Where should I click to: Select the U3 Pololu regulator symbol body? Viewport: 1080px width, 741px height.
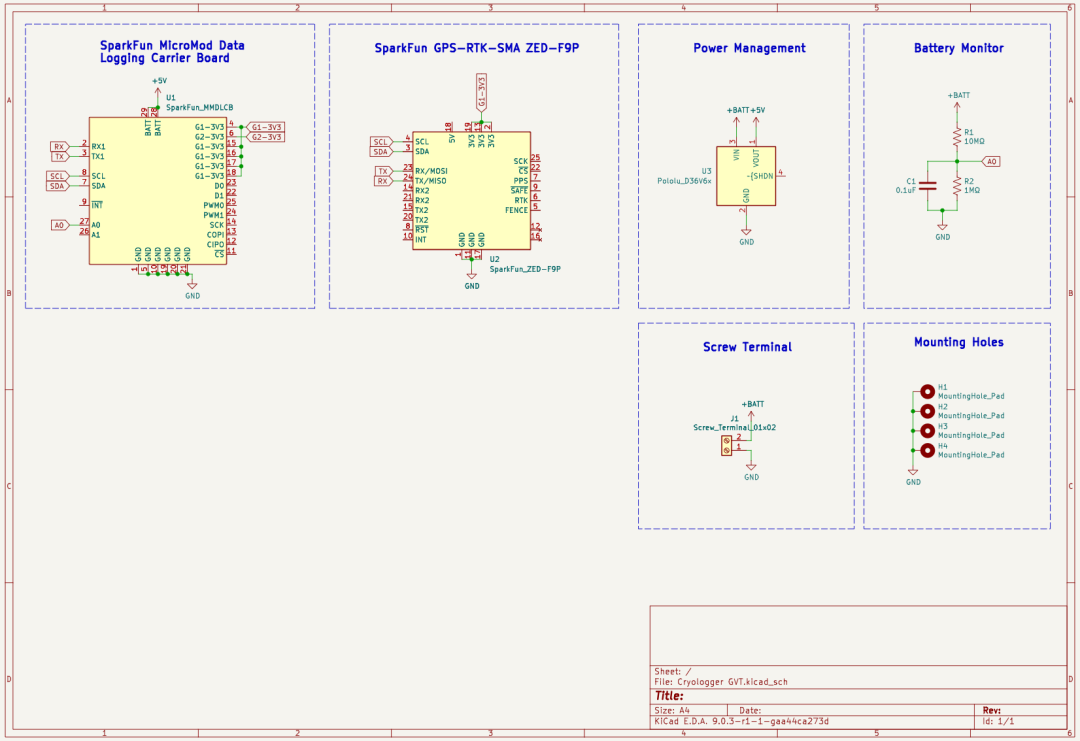[746, 176]
